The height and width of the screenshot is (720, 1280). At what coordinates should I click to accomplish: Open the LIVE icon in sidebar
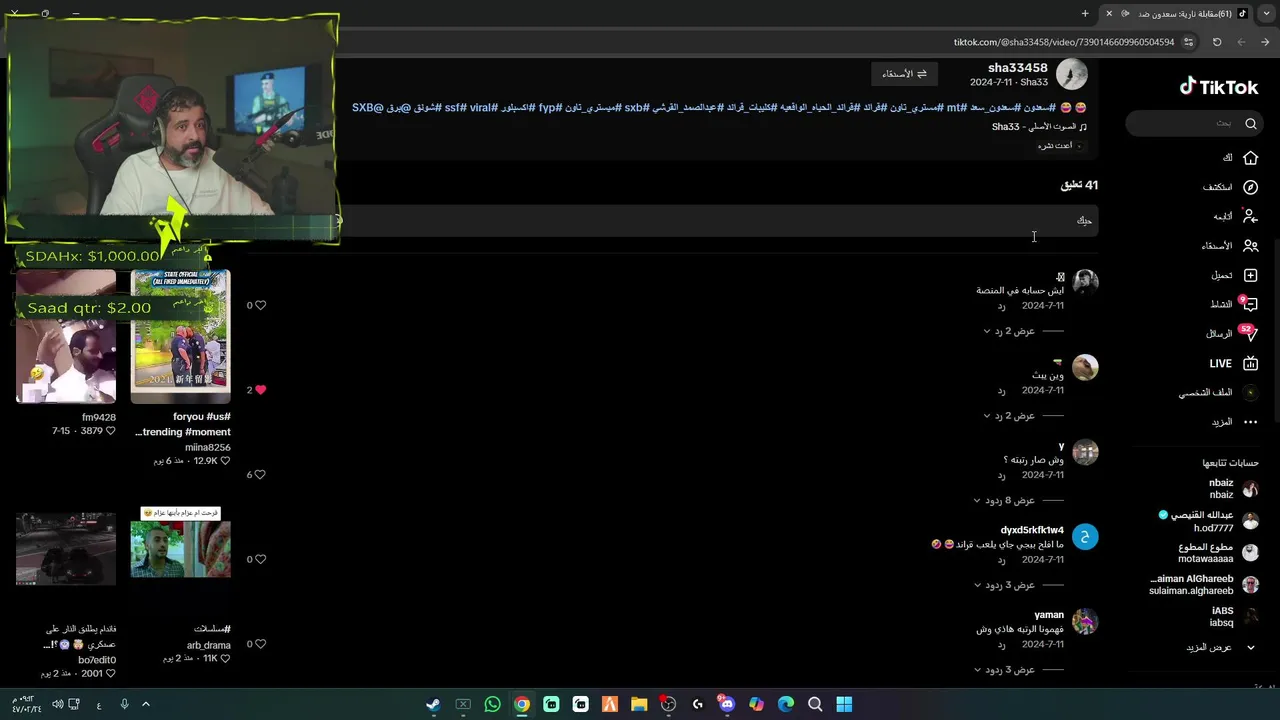(1250, 363)
